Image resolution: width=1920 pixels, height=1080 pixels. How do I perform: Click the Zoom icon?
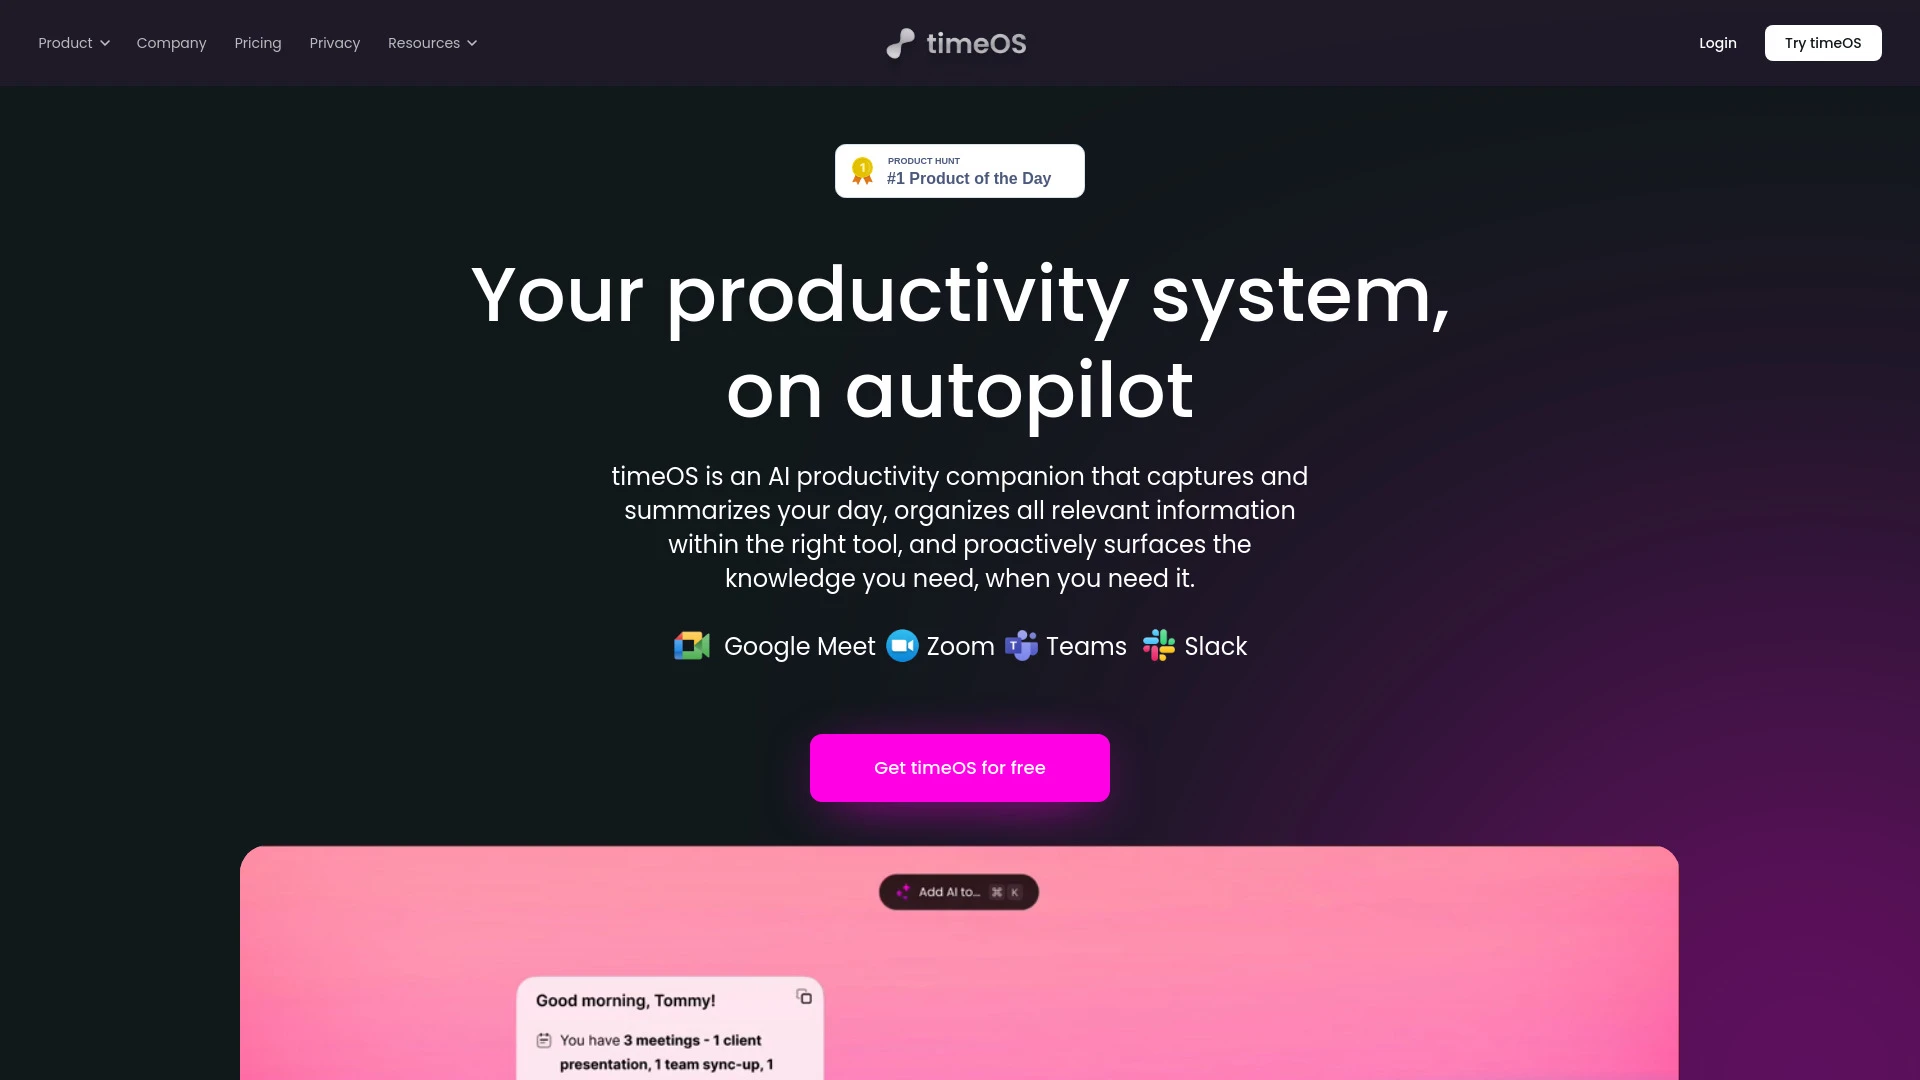click(x=901, y=646)
